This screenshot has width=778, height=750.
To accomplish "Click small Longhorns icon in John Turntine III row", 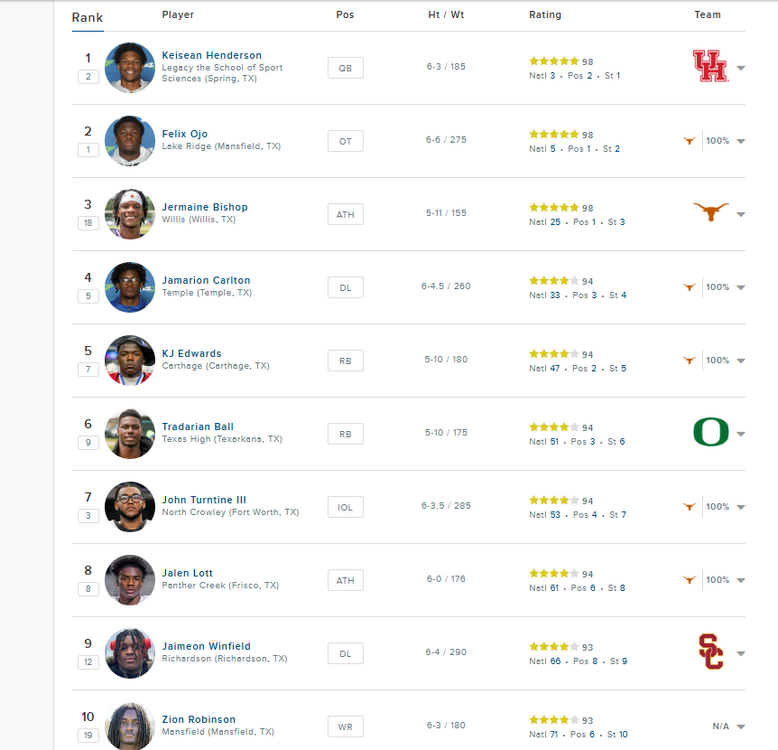I will click(x=689, y=506).
